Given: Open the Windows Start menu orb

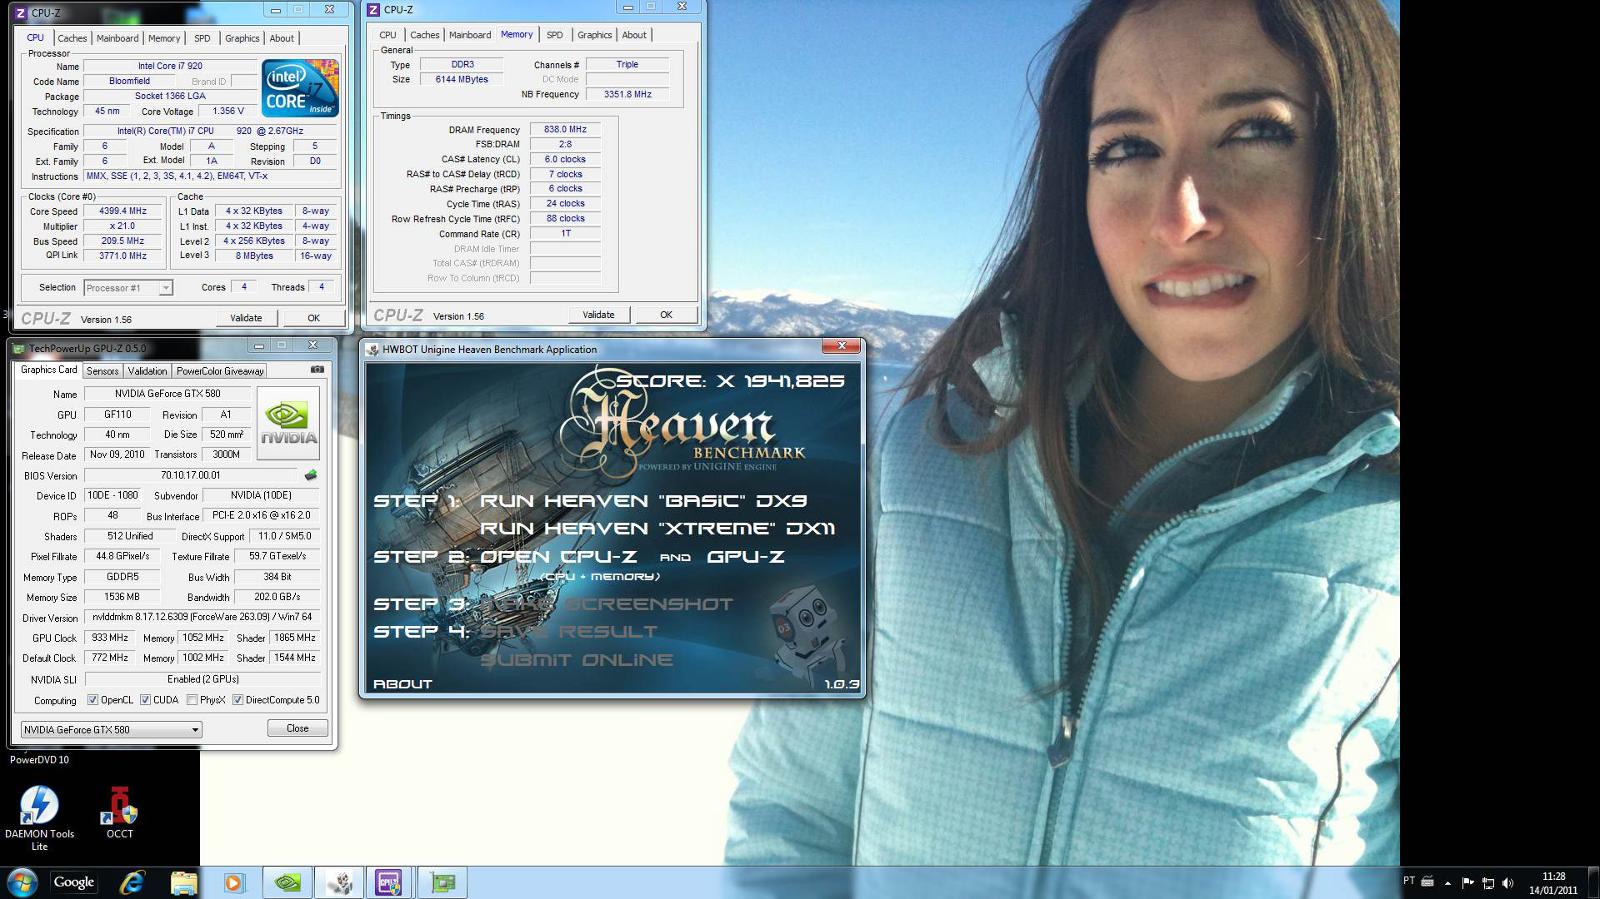Looking at the screenshot, I should [x=22, y=882].
